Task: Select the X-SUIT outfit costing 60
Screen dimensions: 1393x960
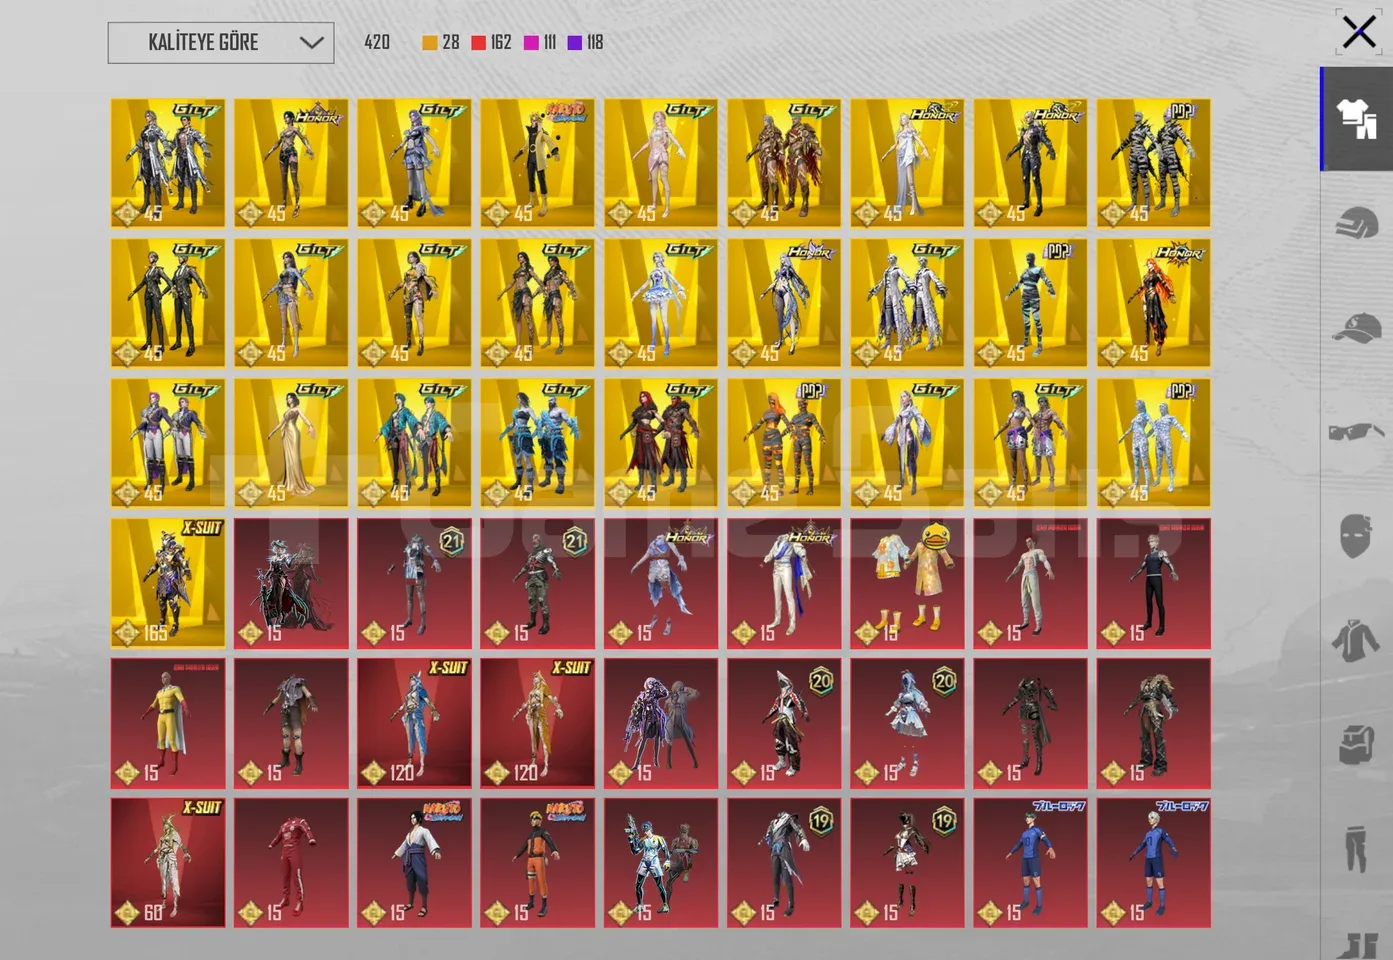Action: point(168,863)
